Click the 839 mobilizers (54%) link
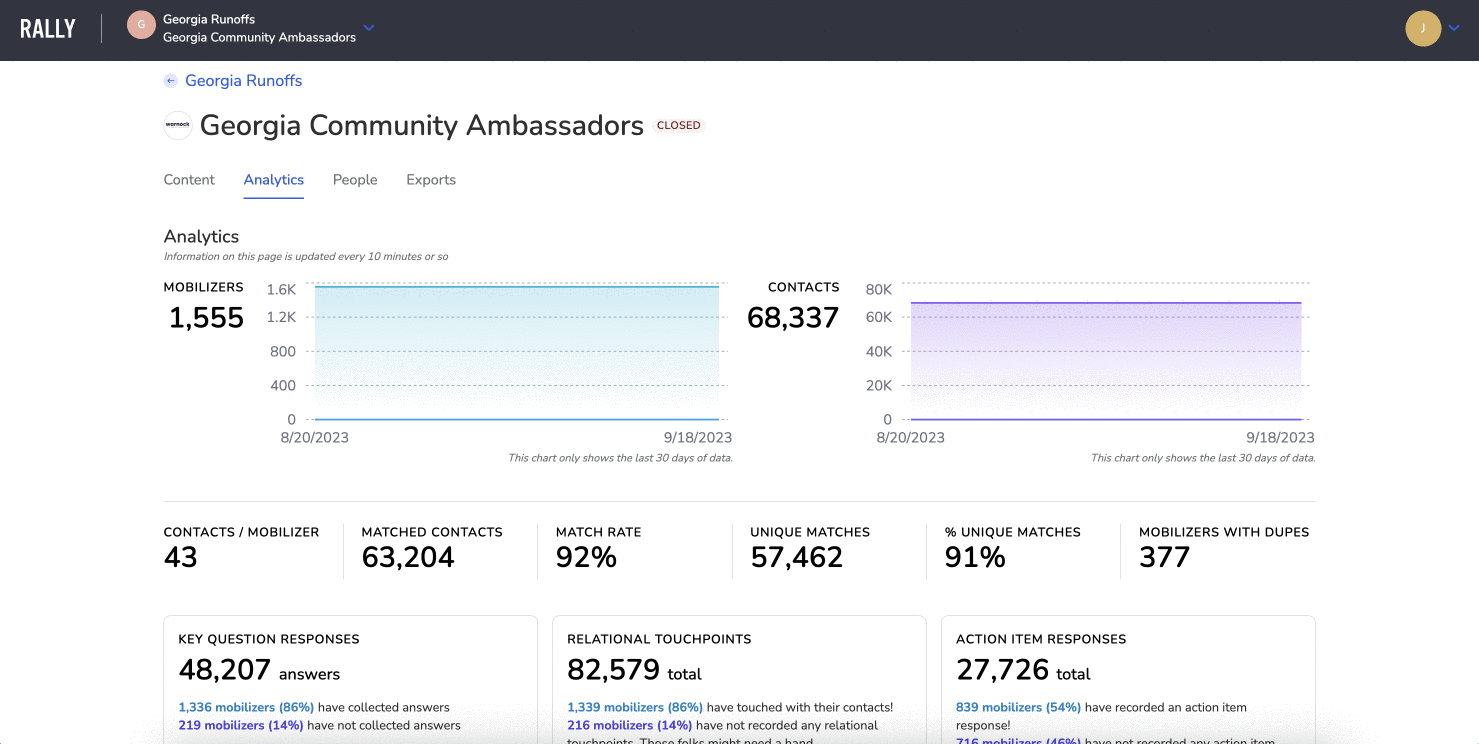Image resolution: width=1479 pixels, height=744 pixels. (x=1018, y=707)
